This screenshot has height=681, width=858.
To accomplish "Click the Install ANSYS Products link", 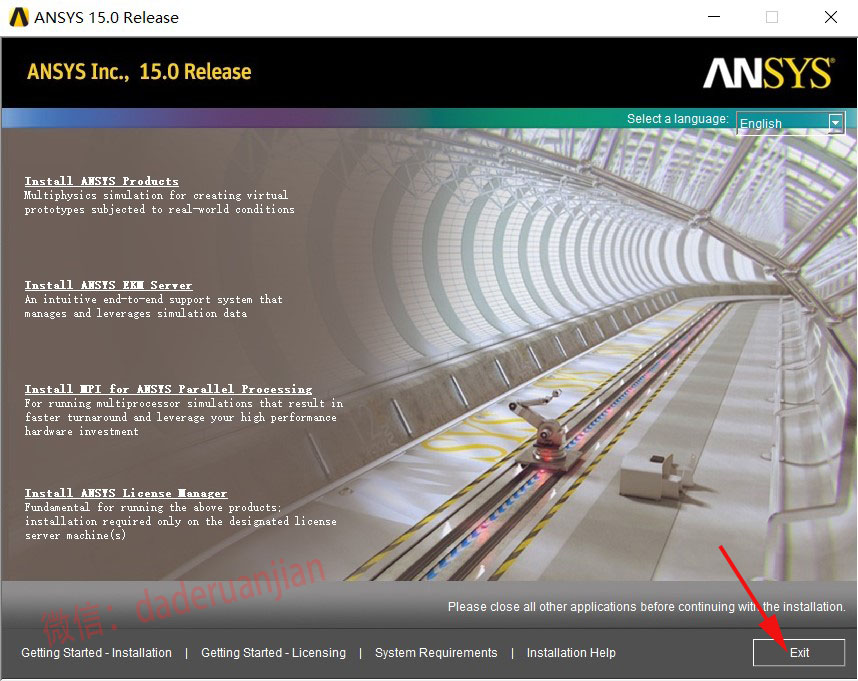I will (101, 181).
